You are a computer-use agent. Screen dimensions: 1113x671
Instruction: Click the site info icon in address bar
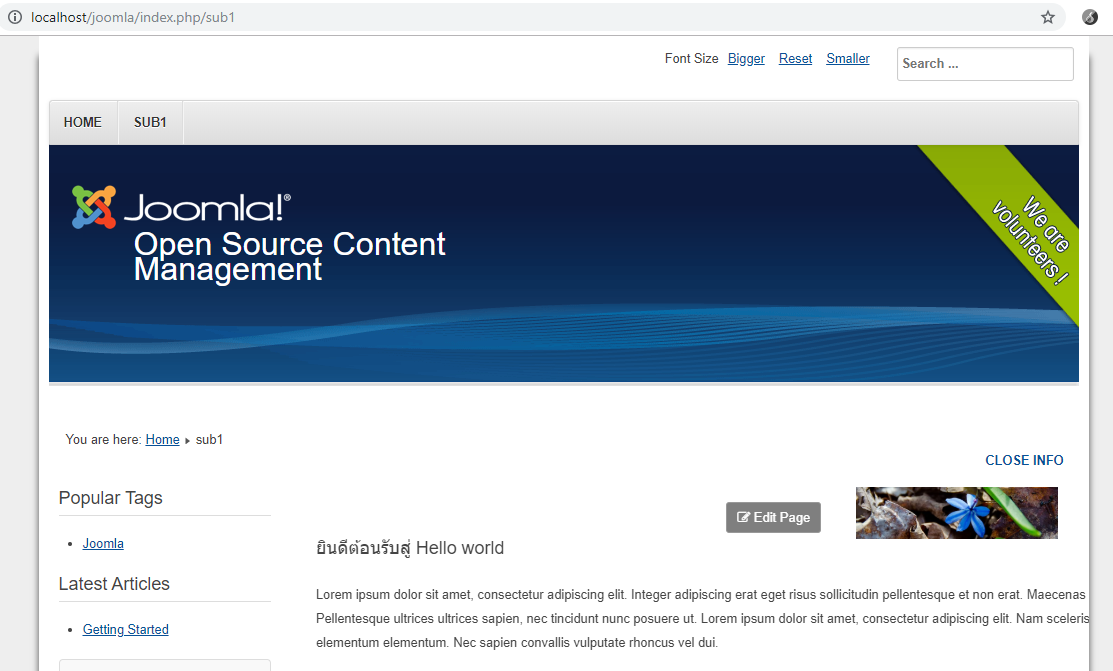coord(15,17)
